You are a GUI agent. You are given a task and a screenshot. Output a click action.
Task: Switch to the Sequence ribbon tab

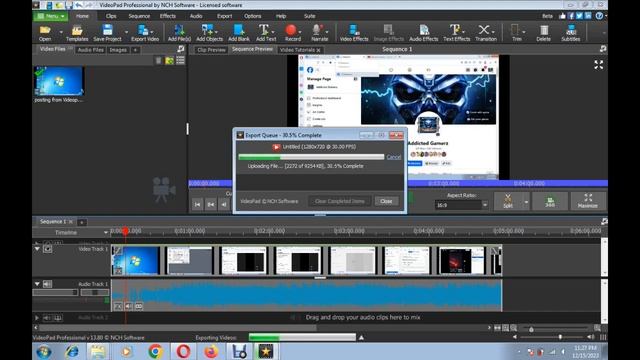139,16
